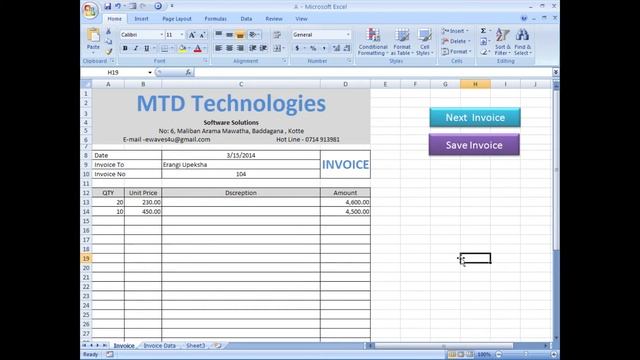Image resolution: width=640 pixels, height=360 pixels.
Task: Toggle italic formatting
Action: 136,49
